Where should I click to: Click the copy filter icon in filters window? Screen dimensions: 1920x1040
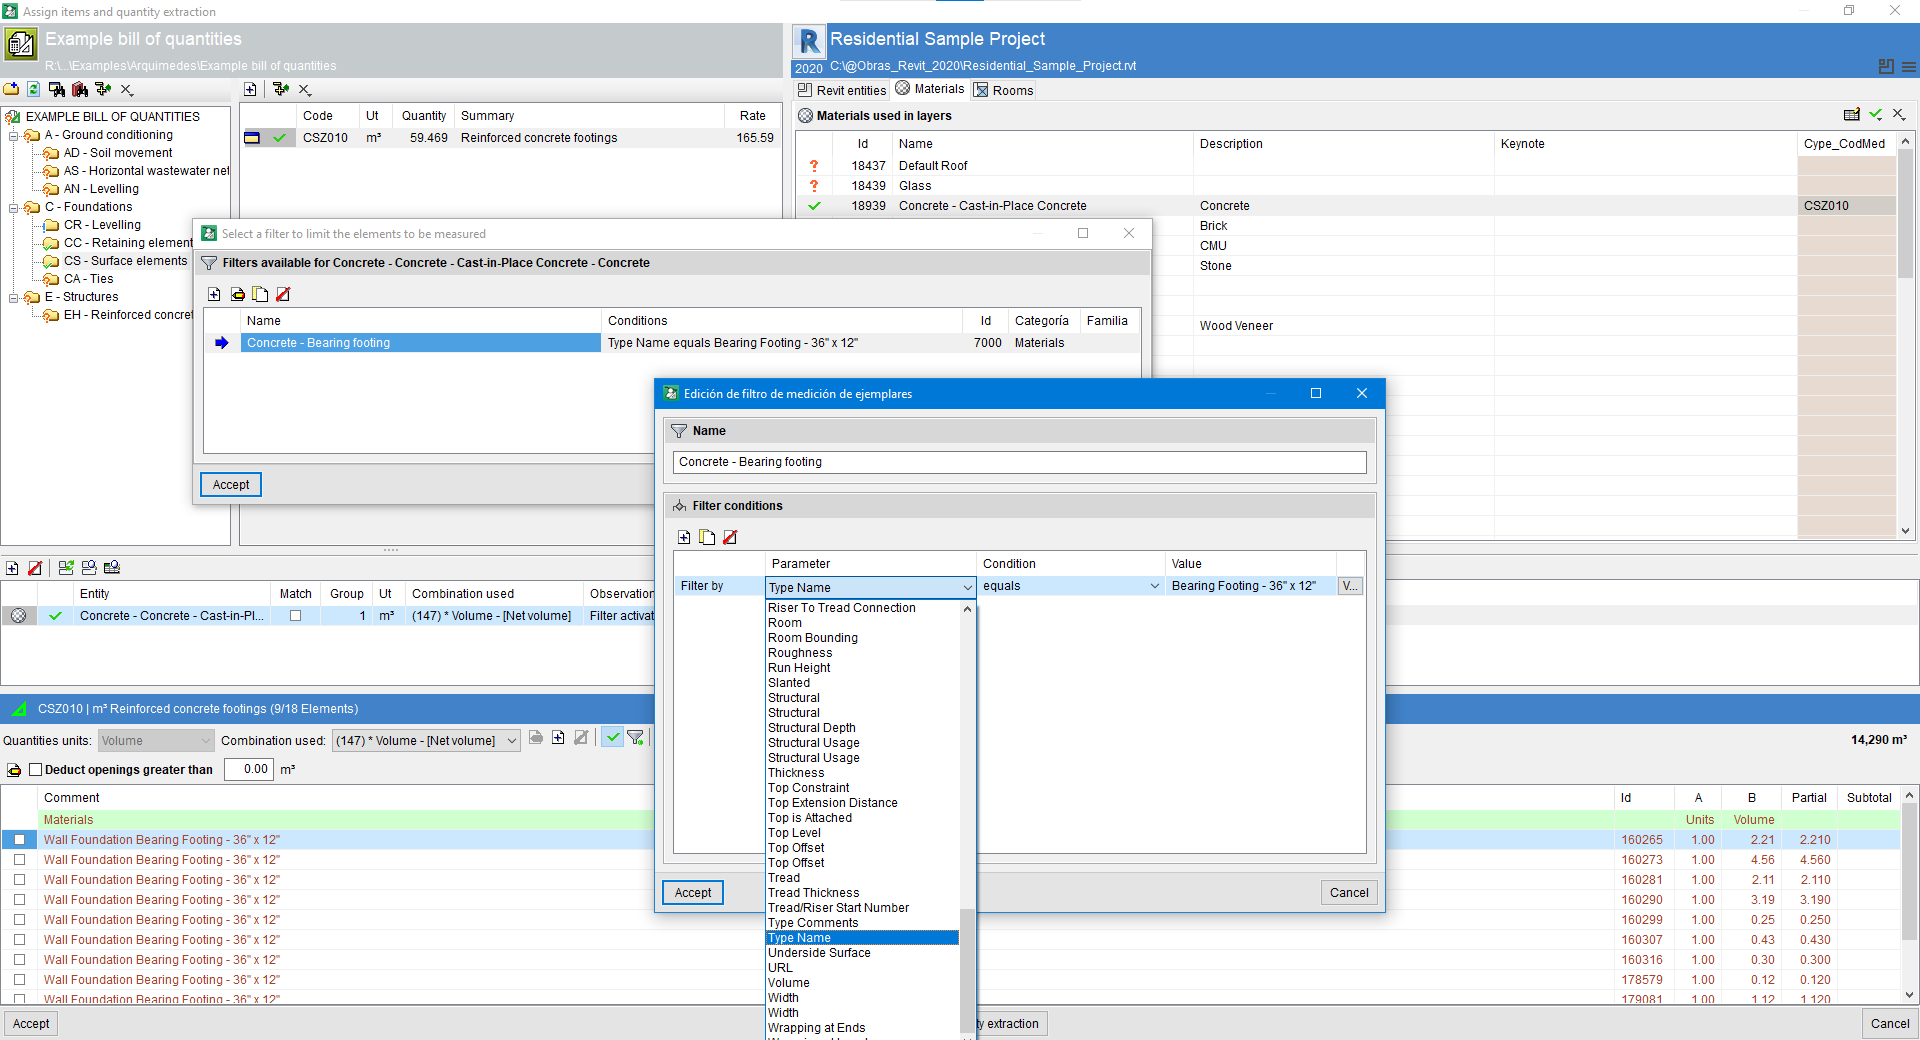[x=260, y=294]
